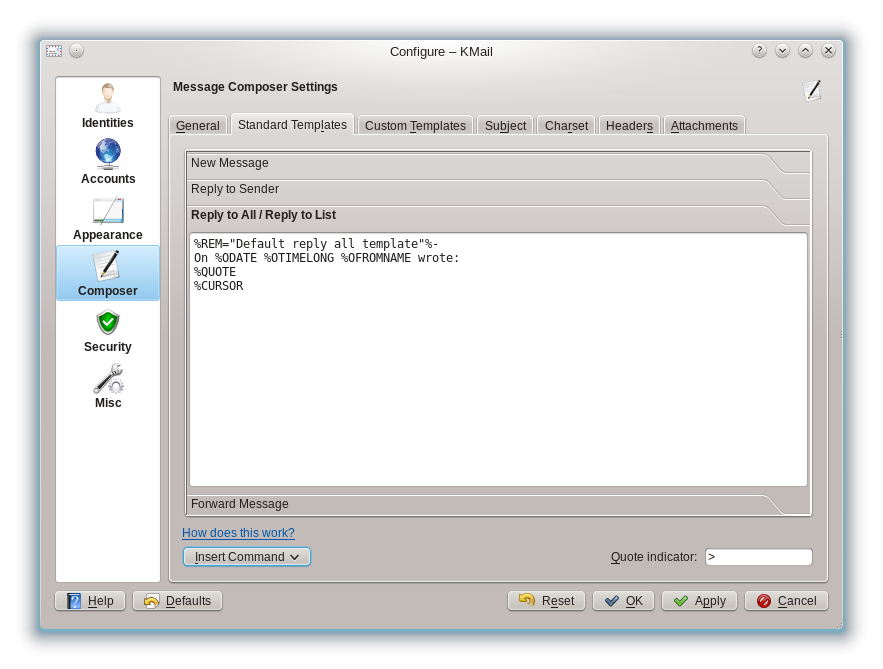Image resolution: width=883 pixels, height=669 pixels.
Task: Open the Headers tab
Action: [x=629, y=125]
